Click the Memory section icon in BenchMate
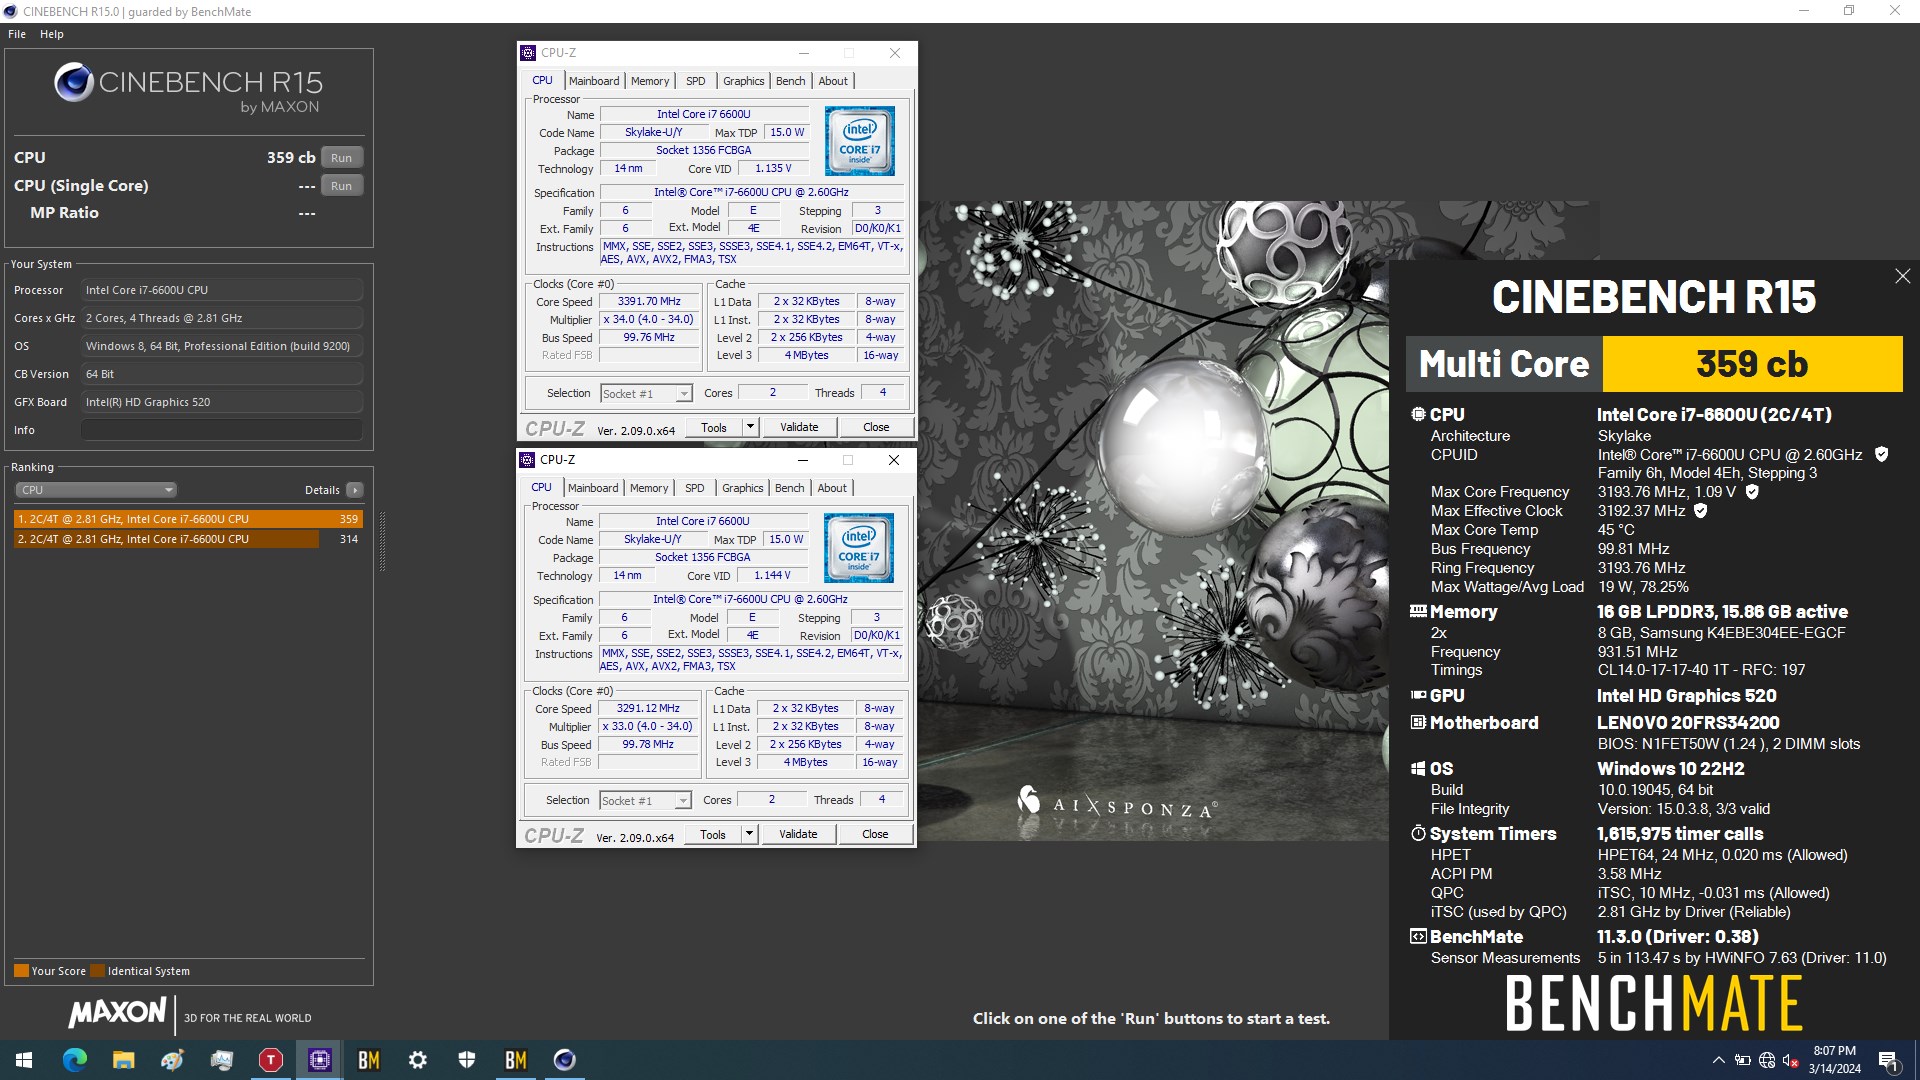The width and height of the screenshot is (1920, 1080). 1418,611
